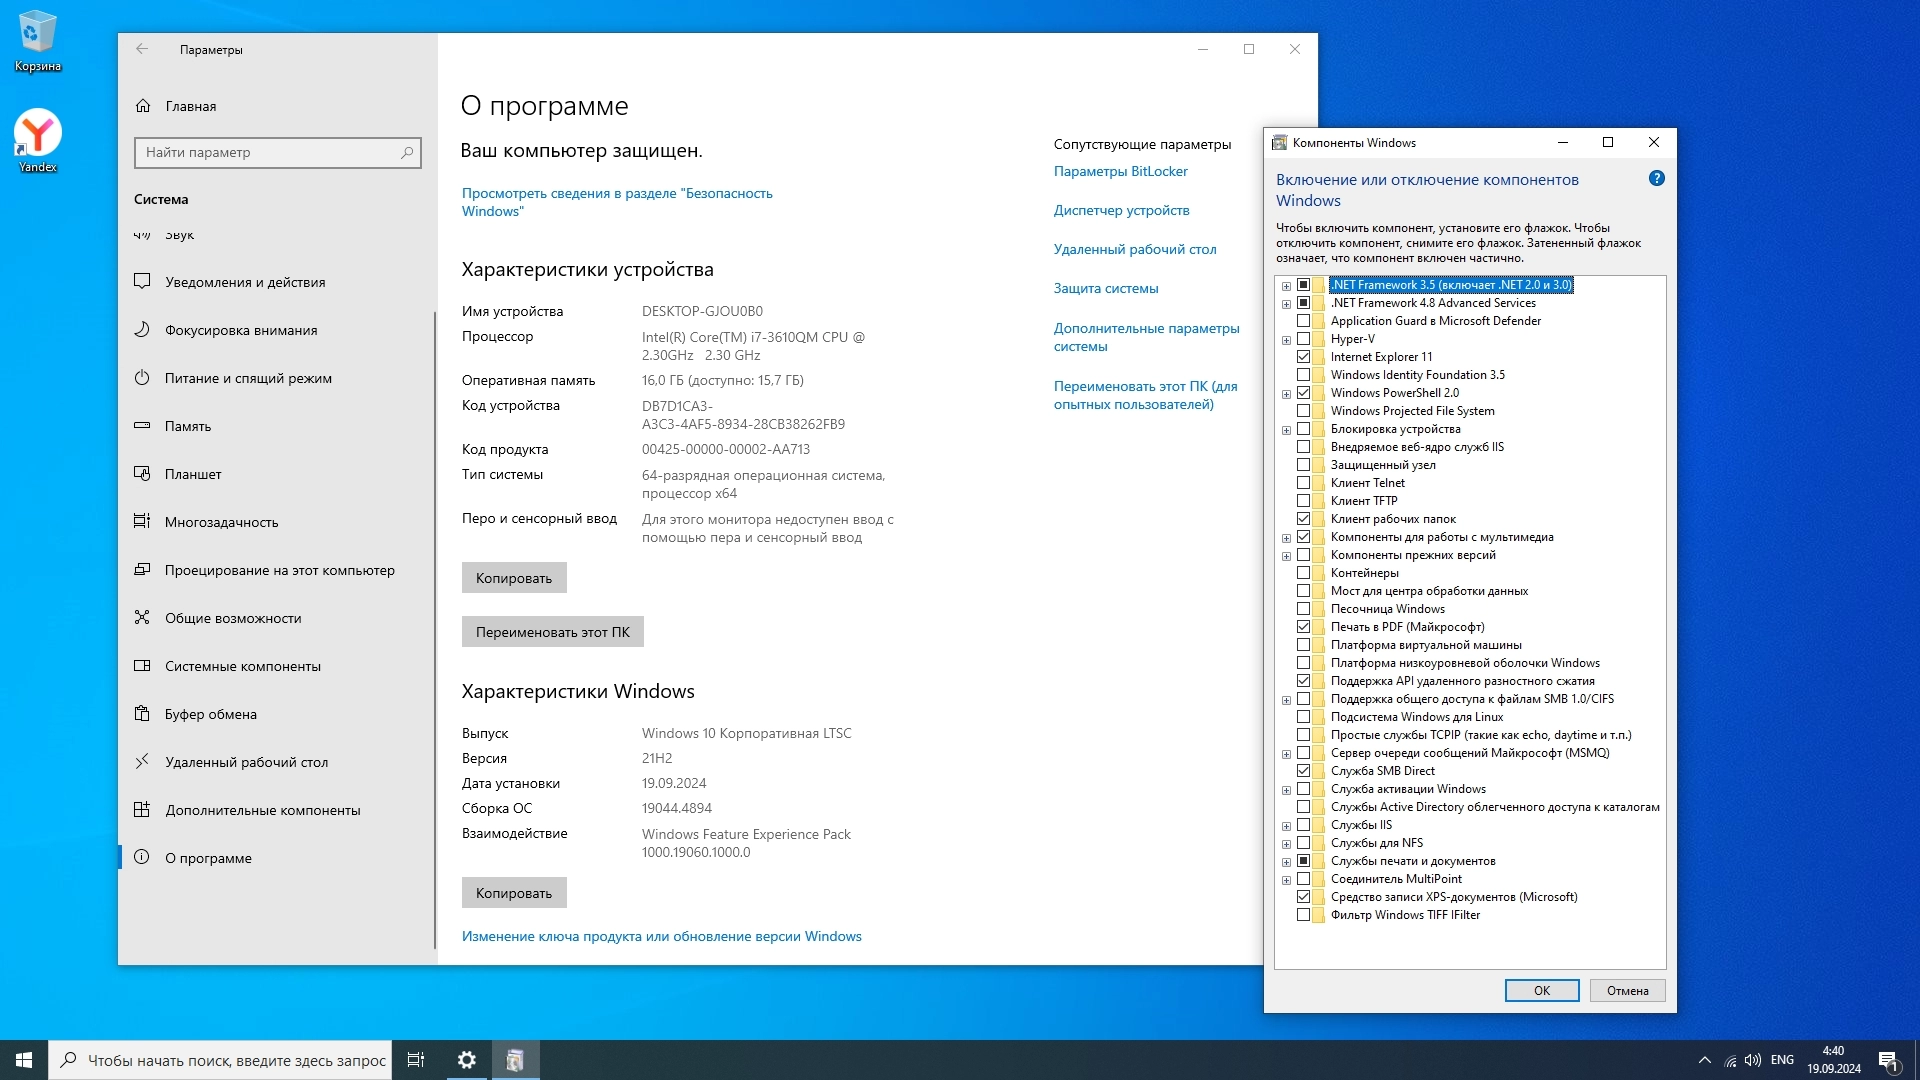
Task: Click the Home icon labeled Главная
Action: [x=143, y=106]
